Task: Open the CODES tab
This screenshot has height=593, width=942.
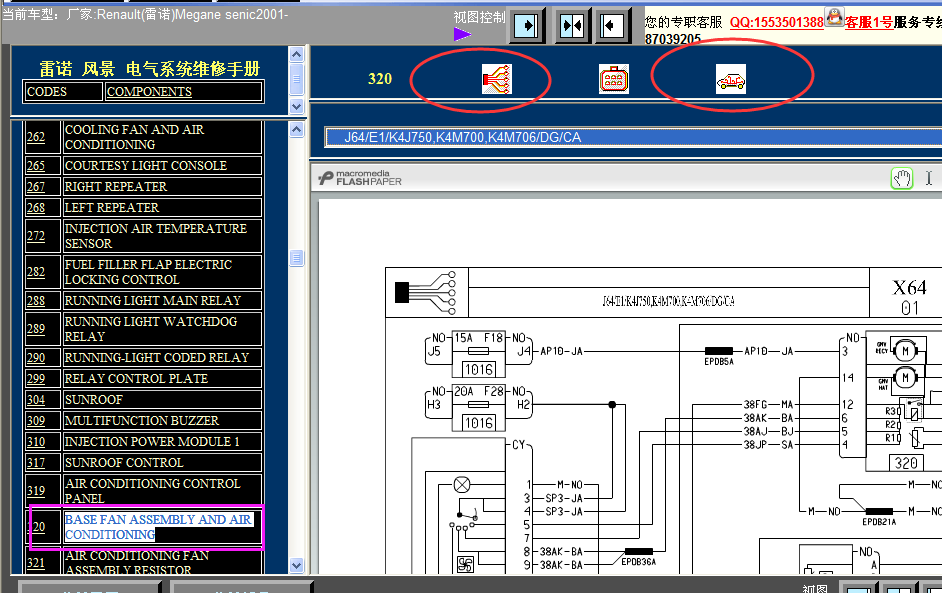Action: point(62,92)
